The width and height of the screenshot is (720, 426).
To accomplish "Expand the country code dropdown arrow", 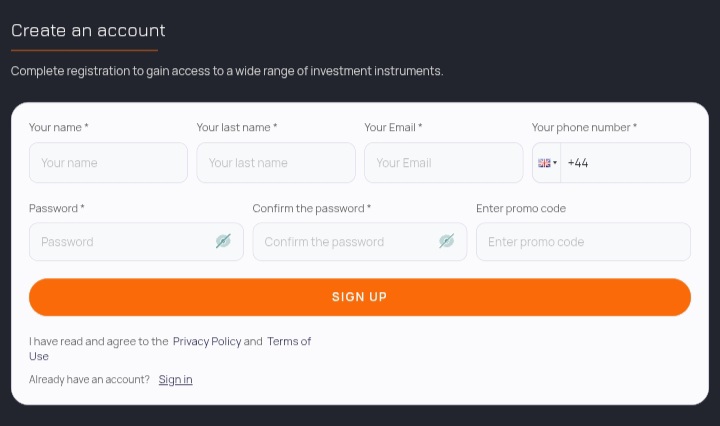I will click(x=555, y=163).
